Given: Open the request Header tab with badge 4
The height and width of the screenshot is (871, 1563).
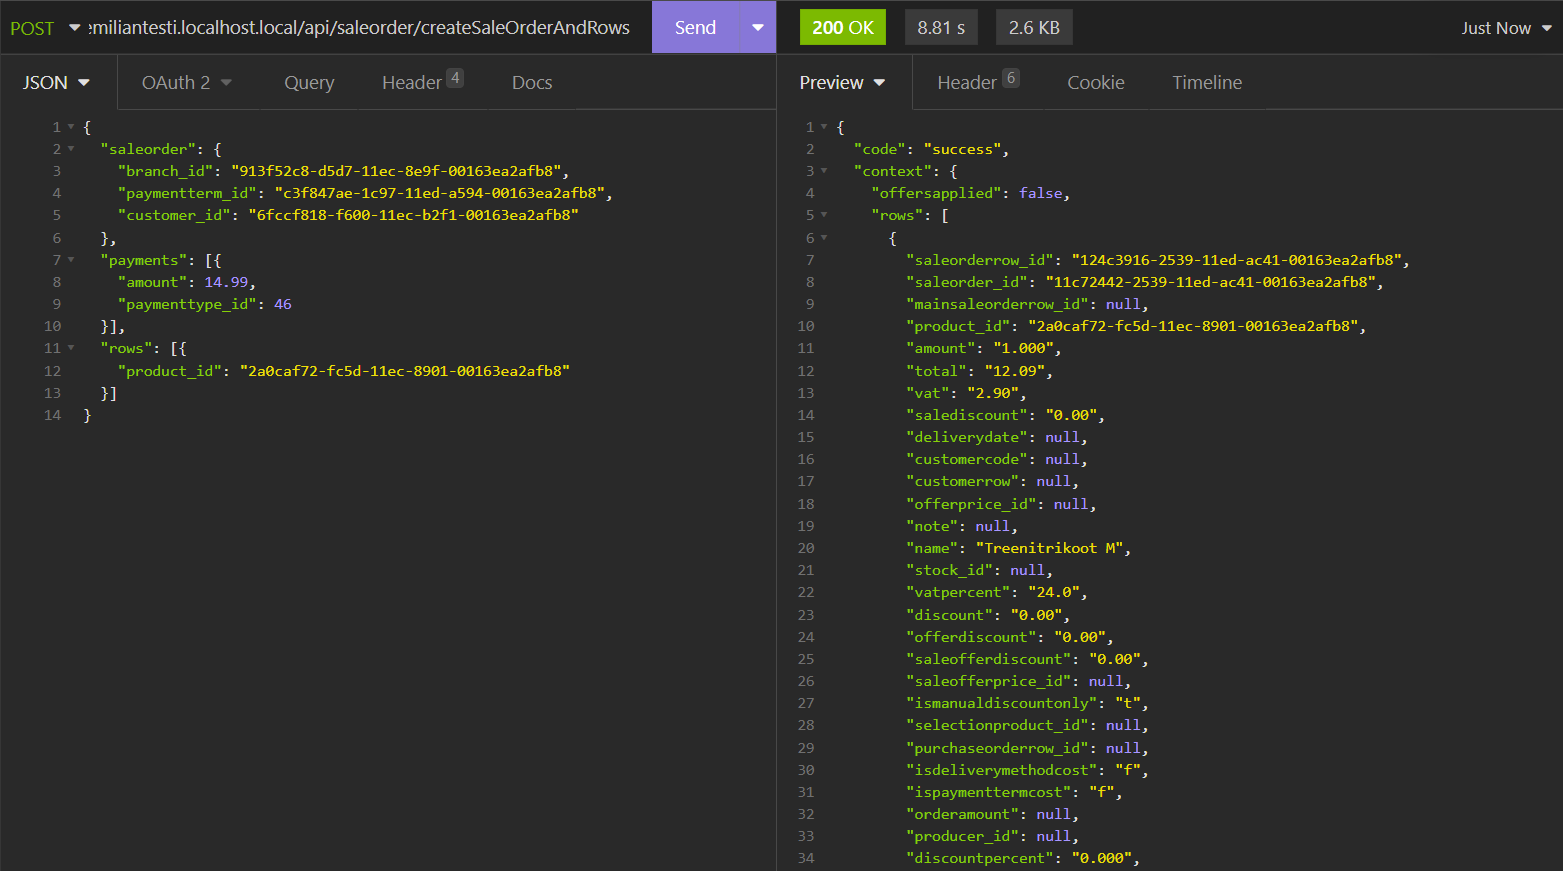Looking at the screenshot, I should pos(421,83).
